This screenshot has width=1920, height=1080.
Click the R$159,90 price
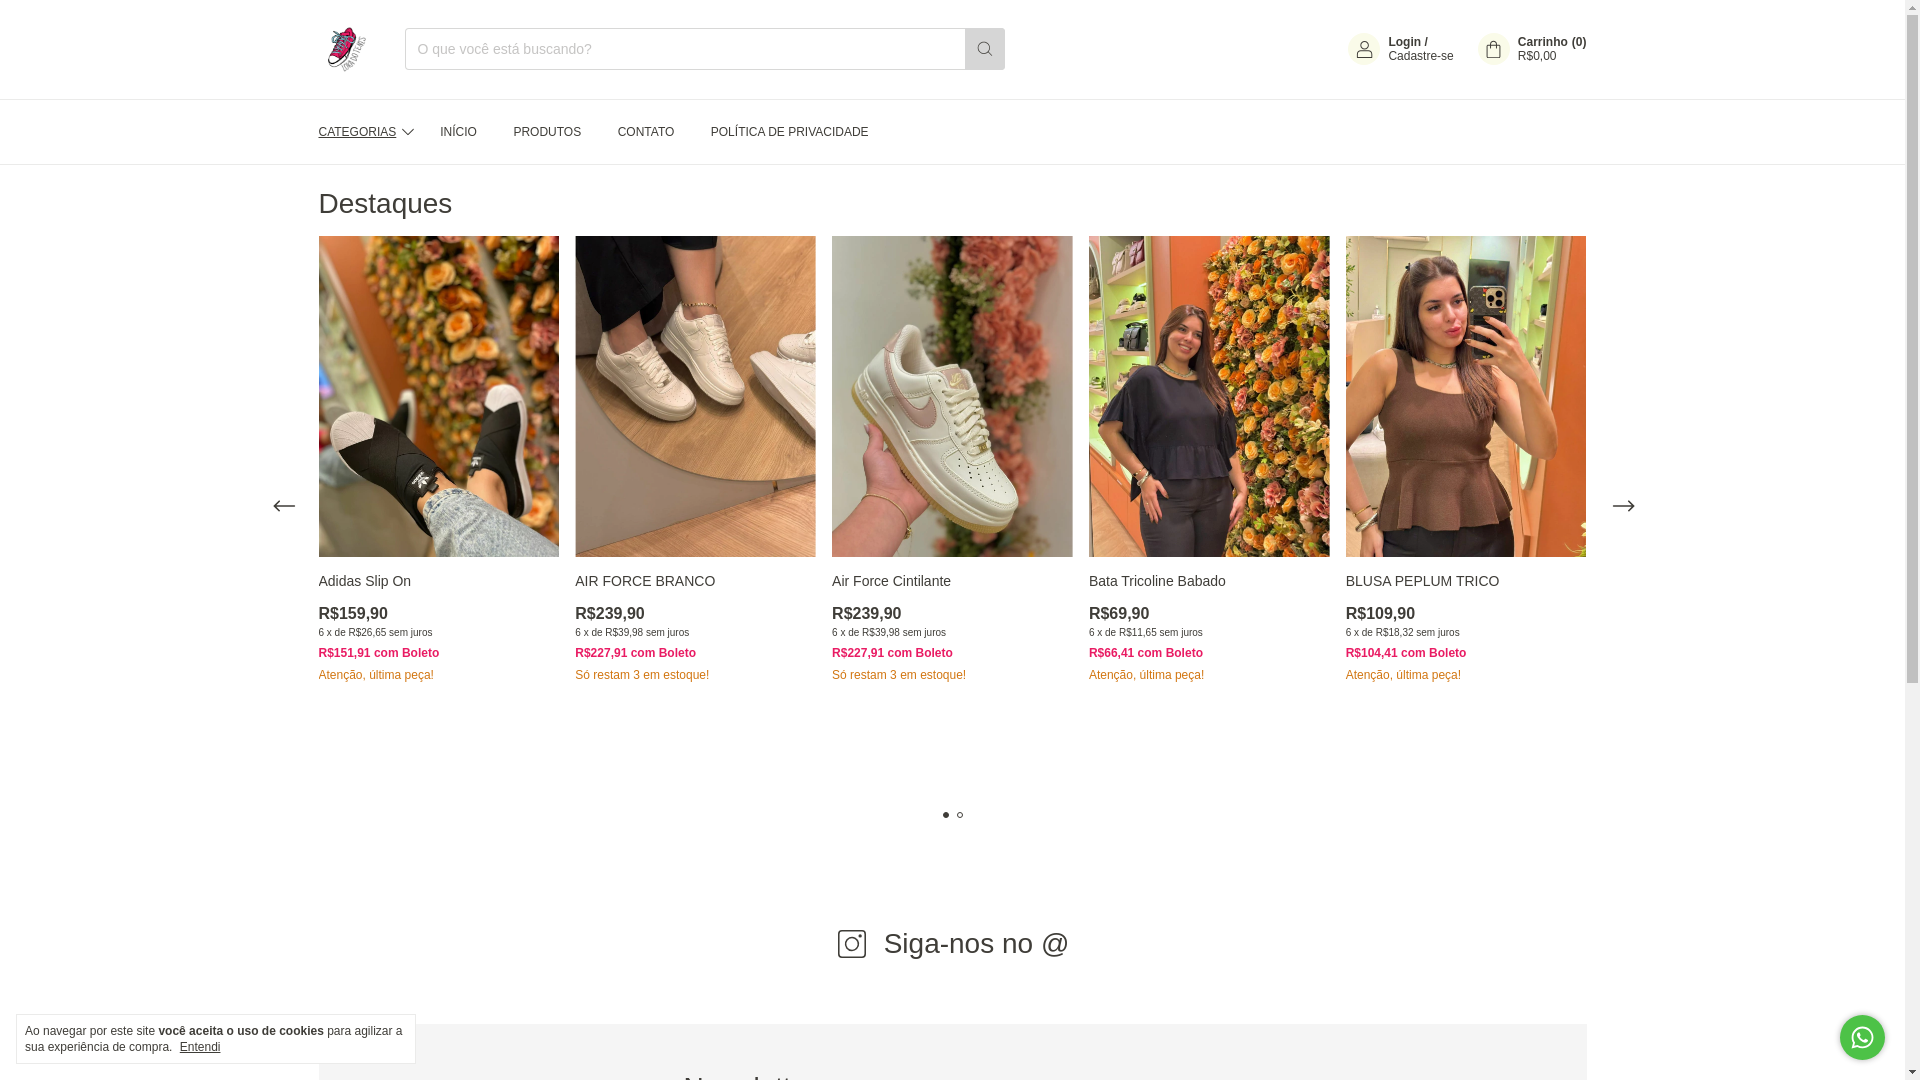(353, 614)
